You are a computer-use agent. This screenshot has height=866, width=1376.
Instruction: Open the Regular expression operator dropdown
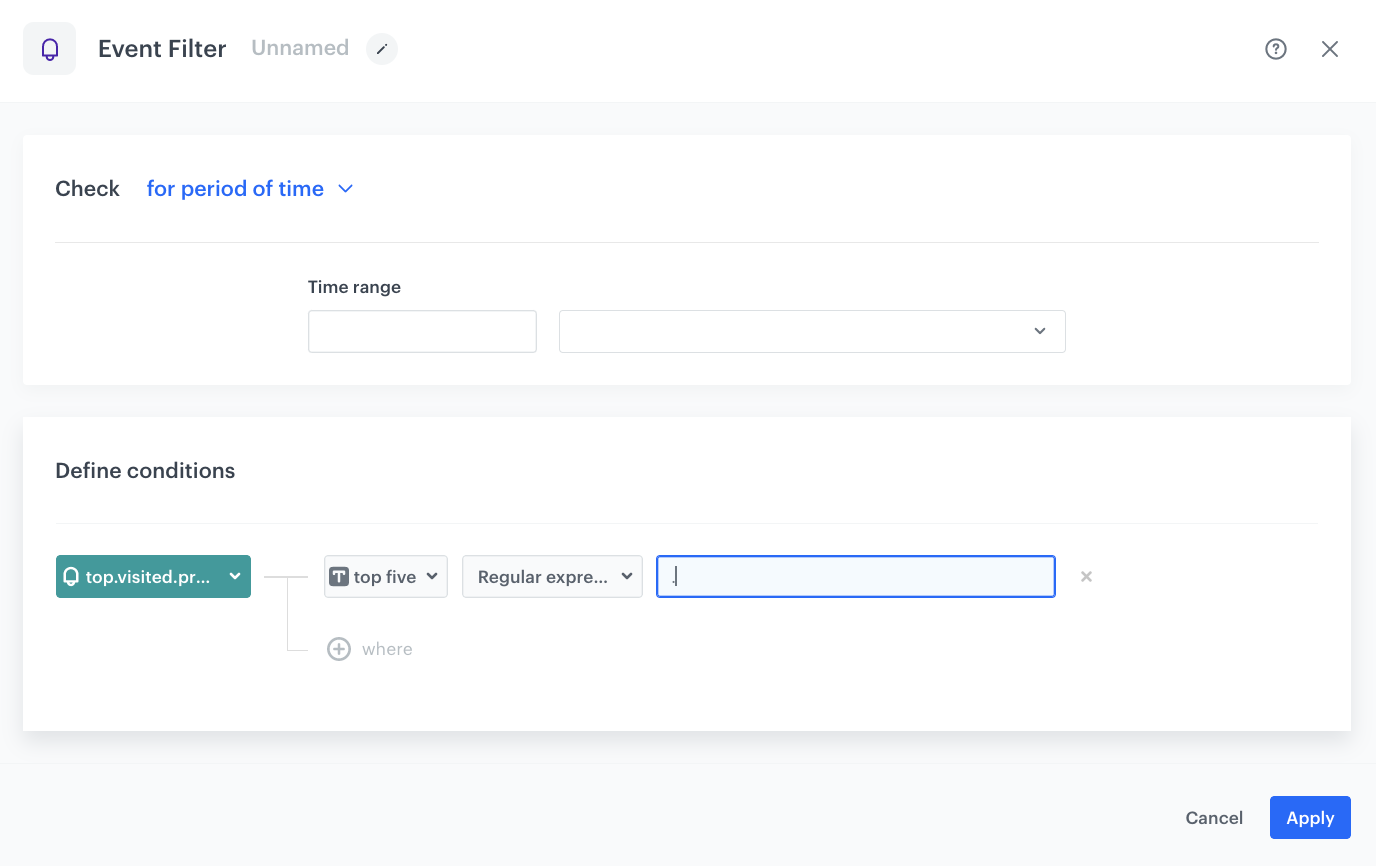(x=551, y=576)
